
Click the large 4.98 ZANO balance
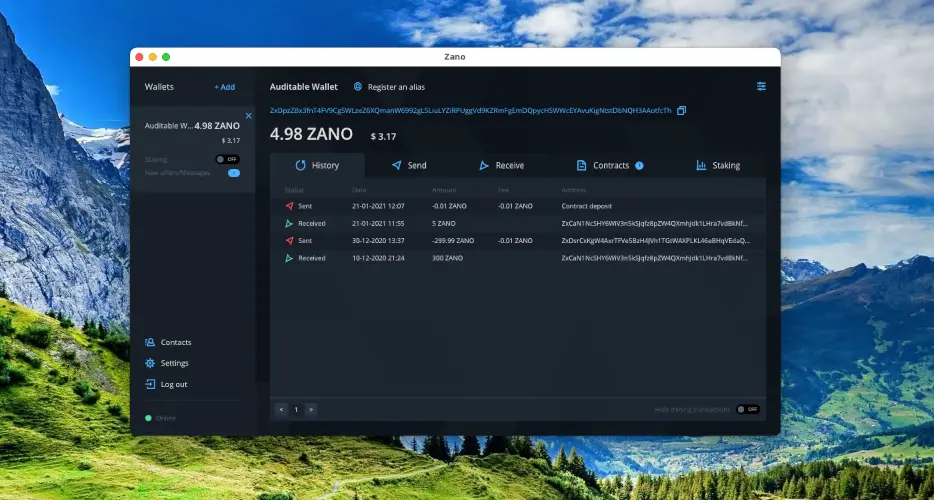pos(311,134)
